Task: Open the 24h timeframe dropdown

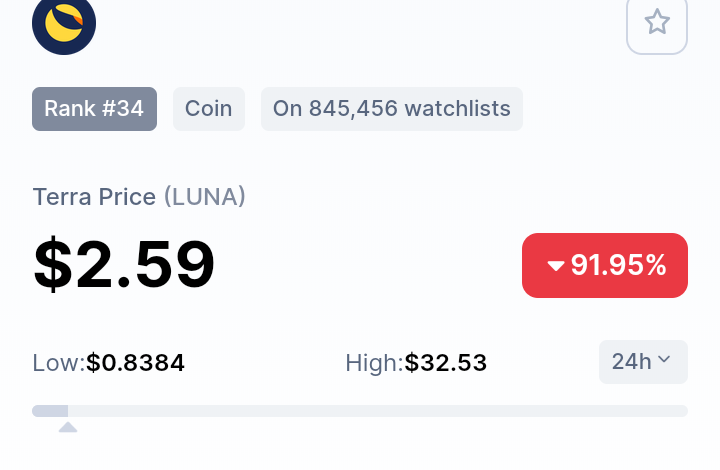Action: (643, 362)
